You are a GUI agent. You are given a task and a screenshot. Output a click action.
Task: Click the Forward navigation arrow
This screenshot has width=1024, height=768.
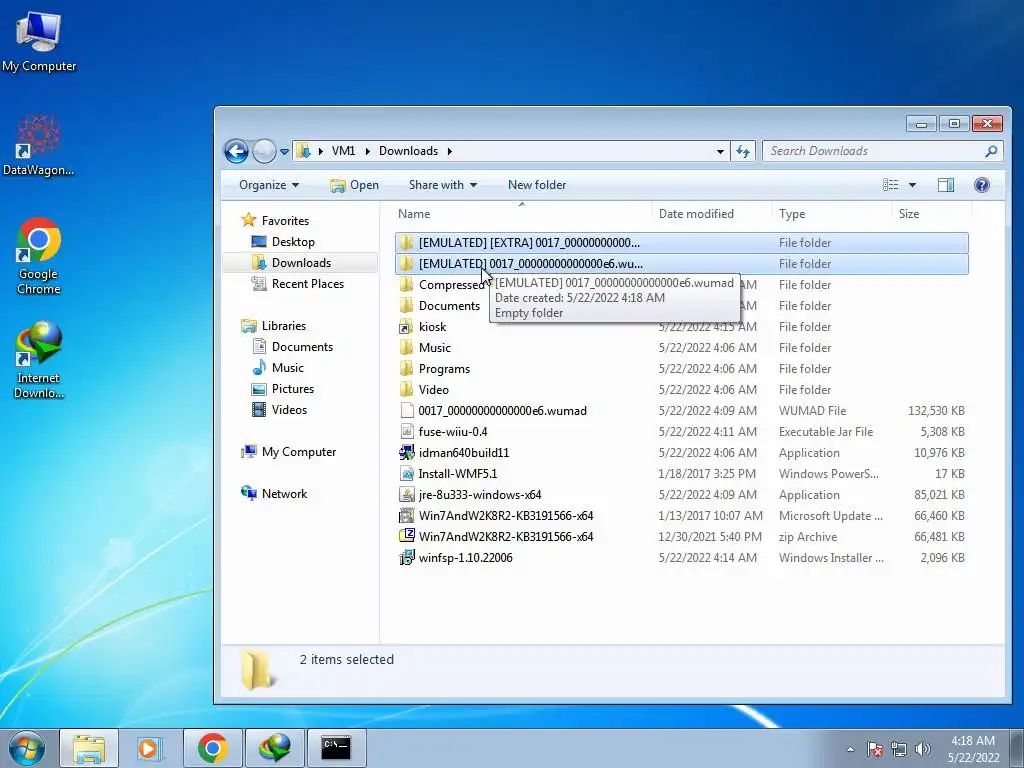point(264,152)
